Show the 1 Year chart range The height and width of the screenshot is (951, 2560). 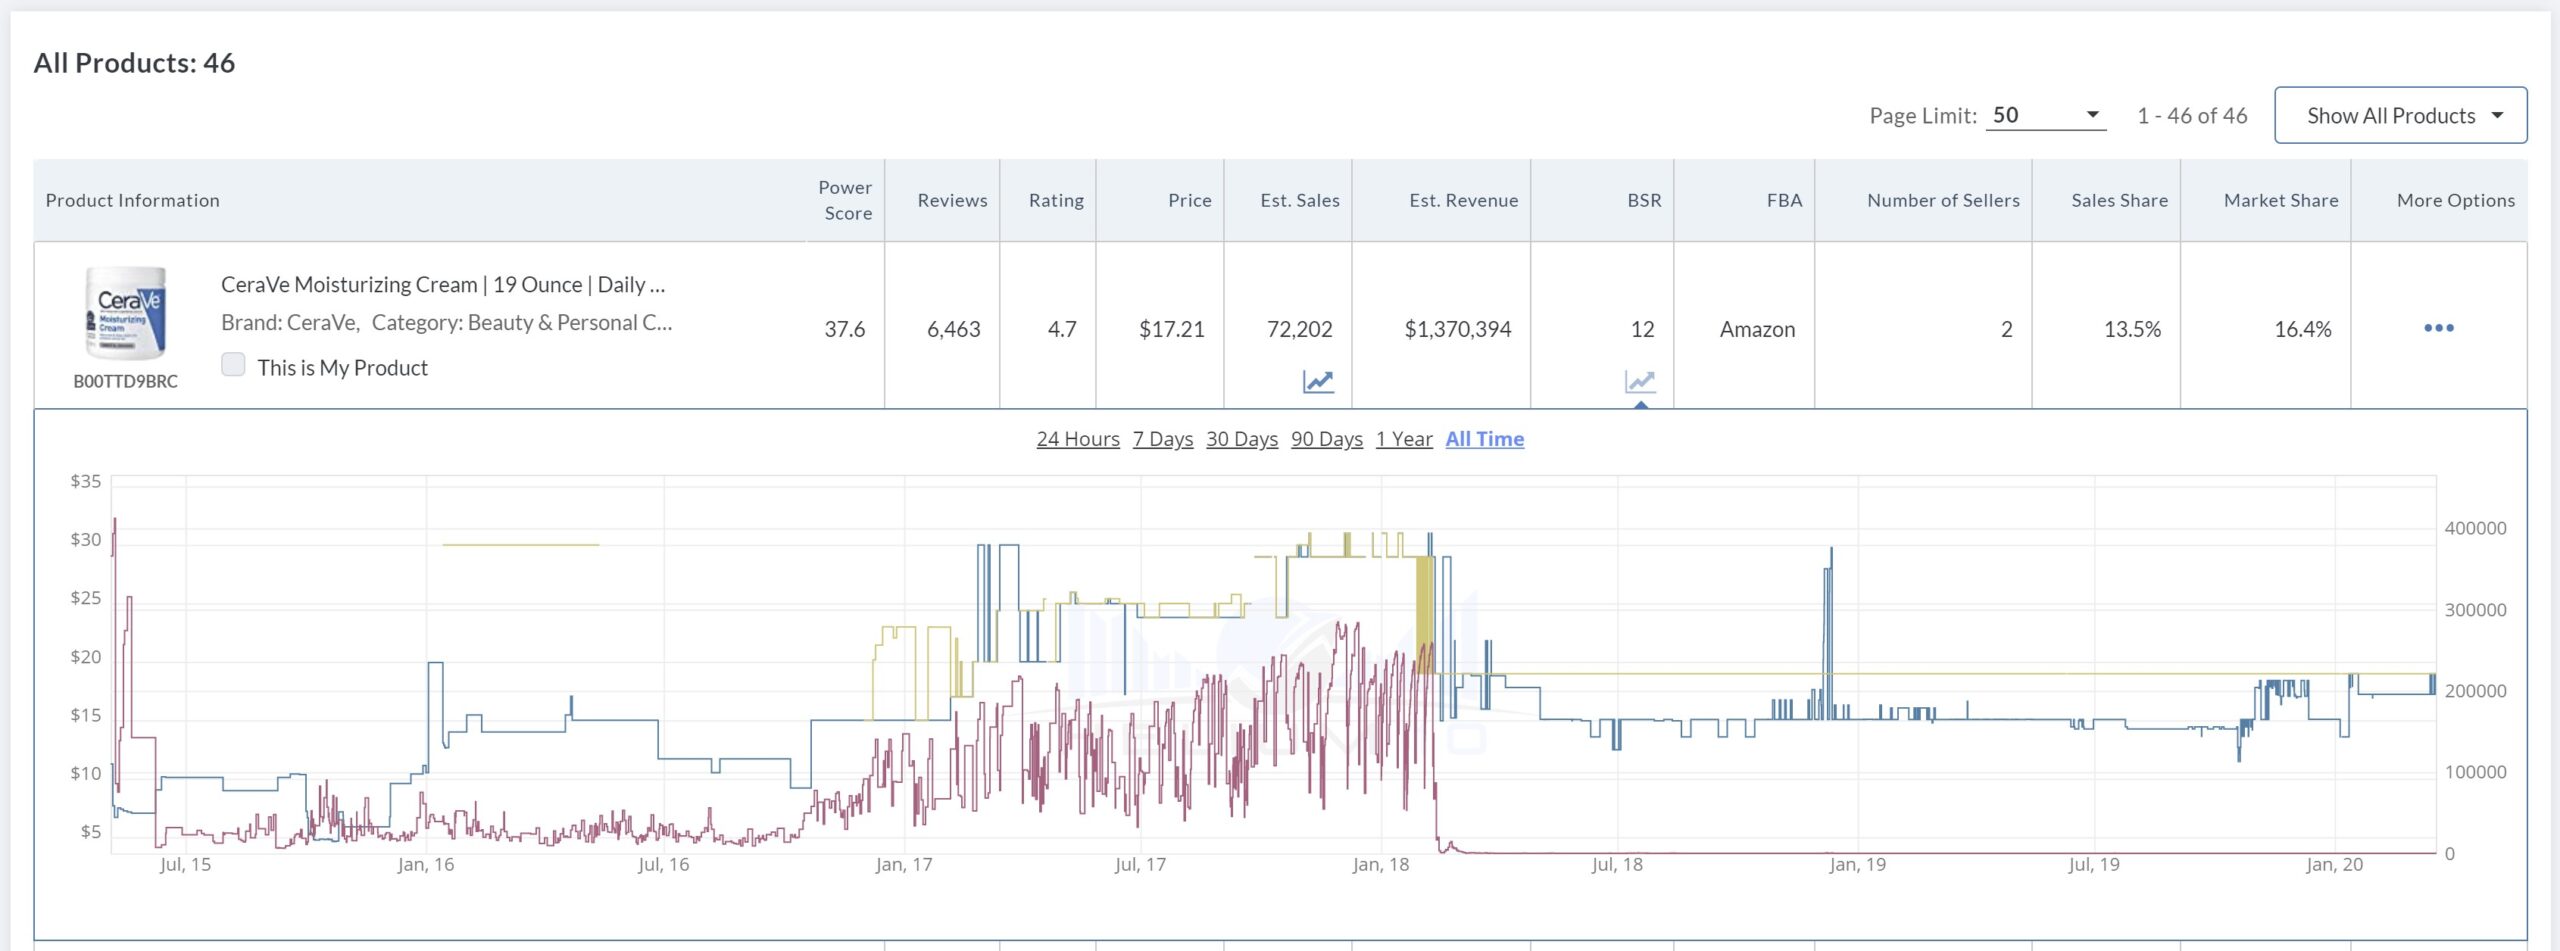tap(1403, 439)
